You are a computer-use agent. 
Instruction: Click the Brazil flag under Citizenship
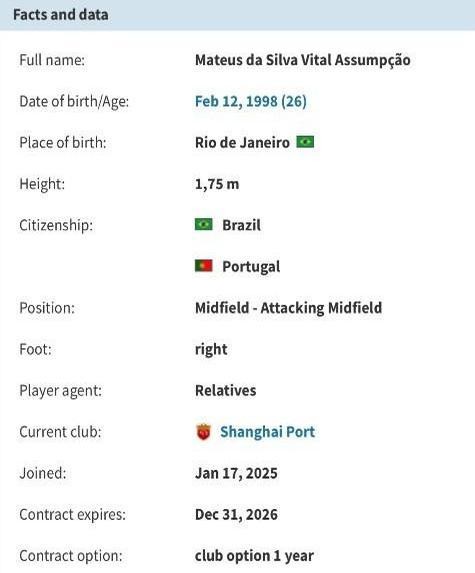click(x=204, y=224)
